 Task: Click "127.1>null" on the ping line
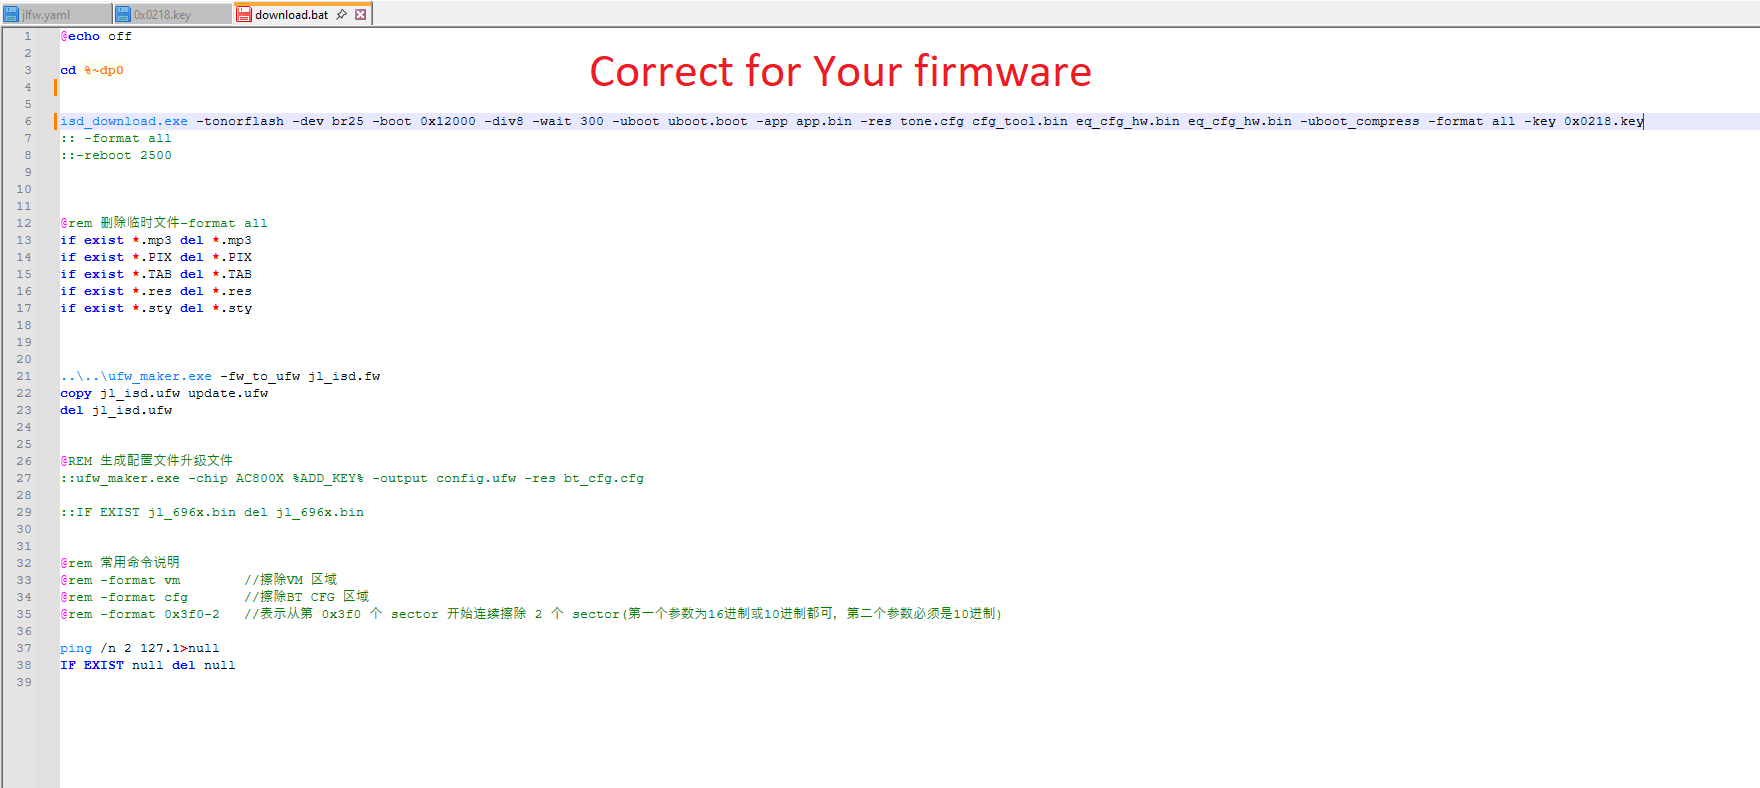180,648
